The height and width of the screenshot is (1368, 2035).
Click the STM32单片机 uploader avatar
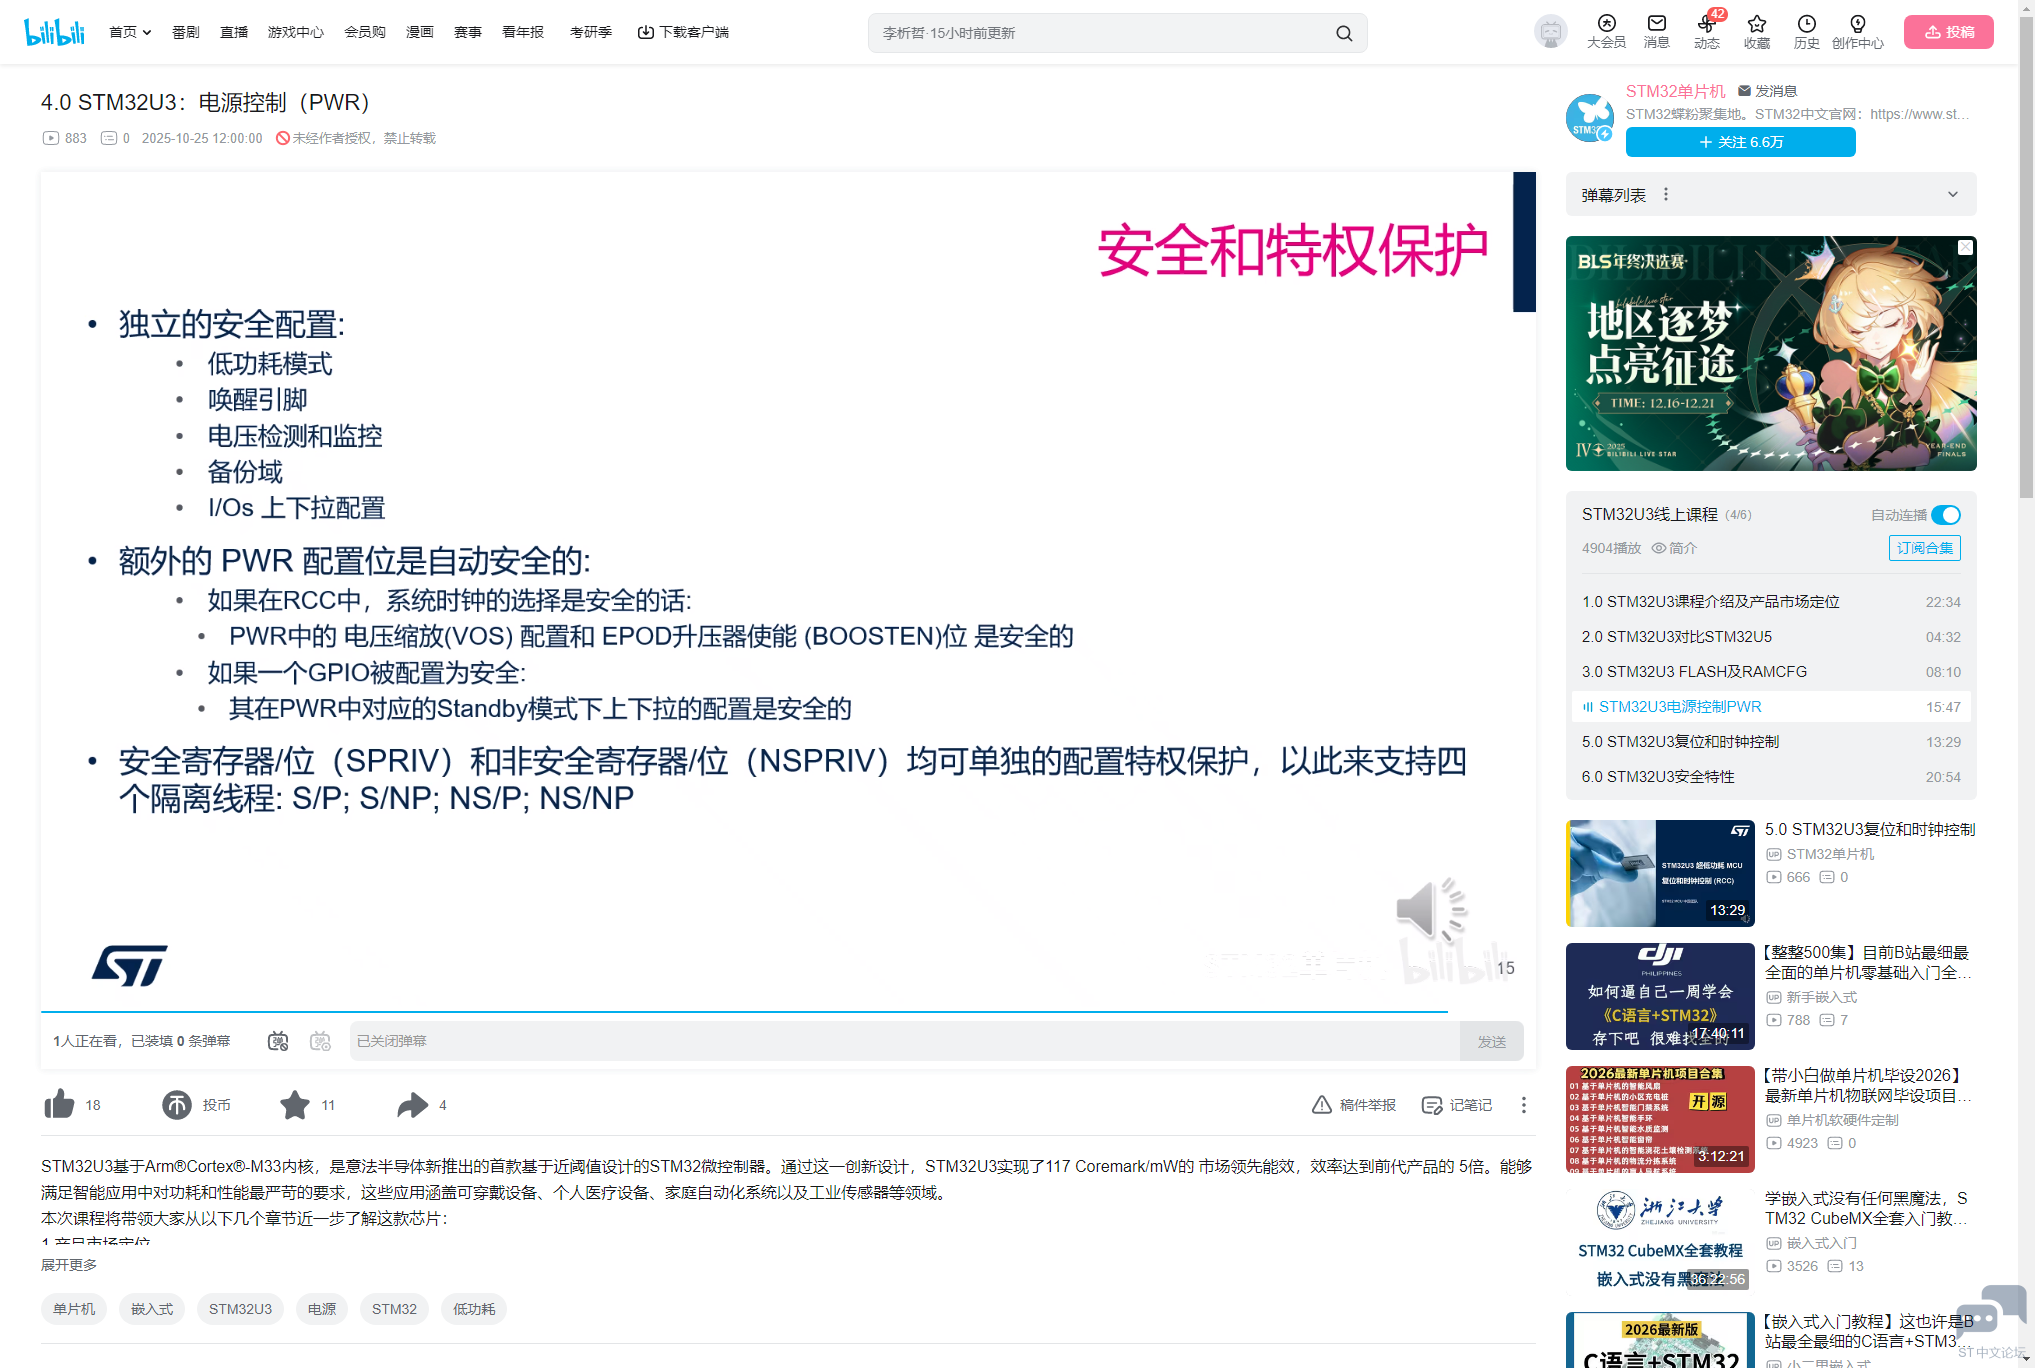[1590, 118]
